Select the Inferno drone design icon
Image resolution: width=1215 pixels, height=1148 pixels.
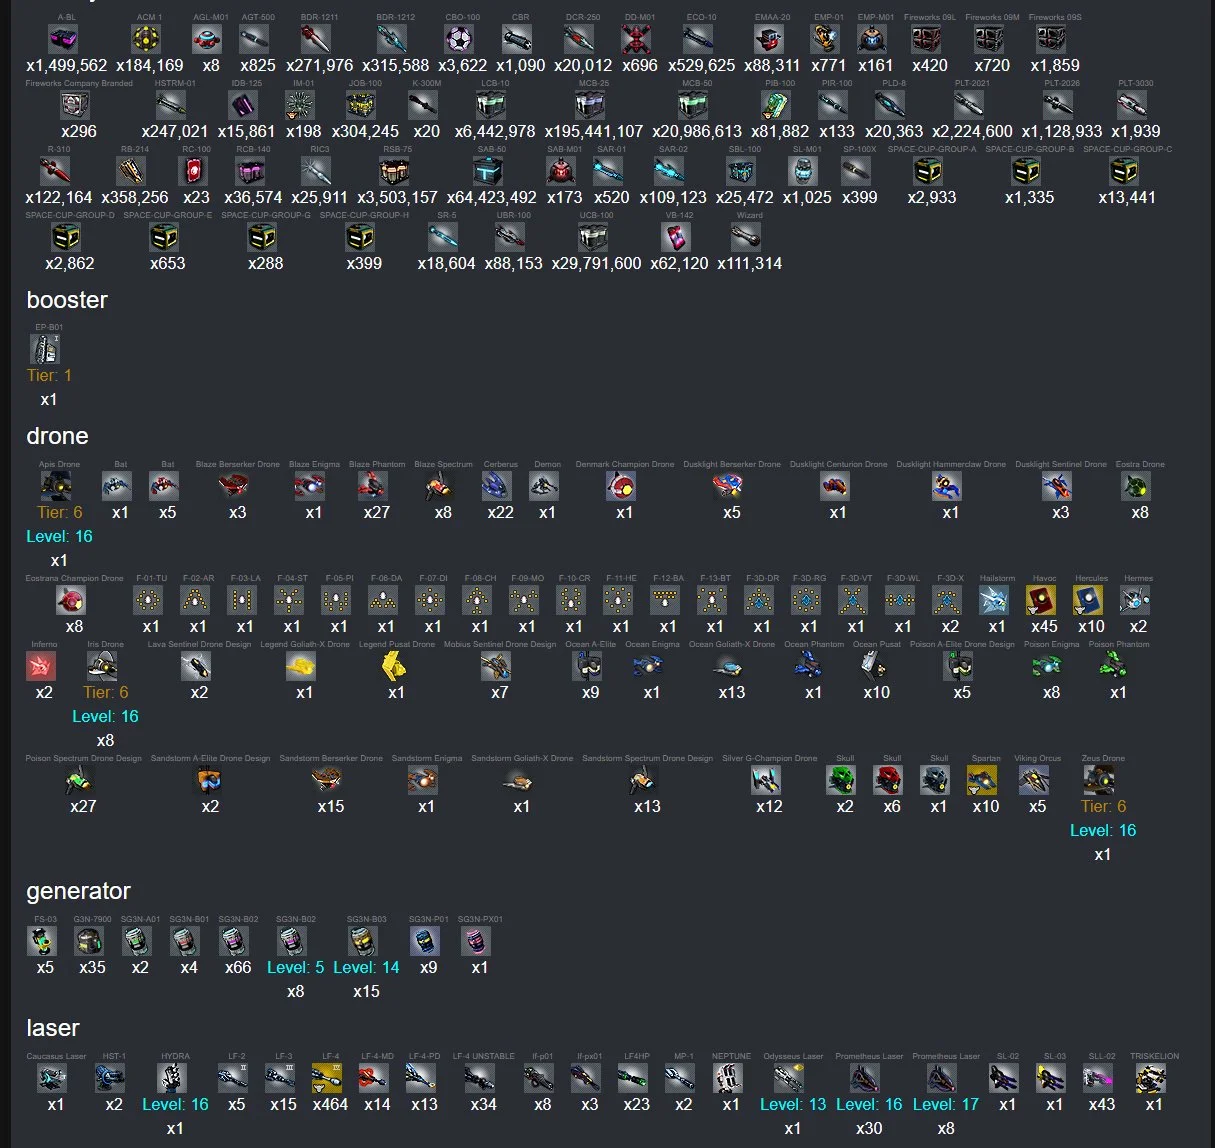(42, 665)
